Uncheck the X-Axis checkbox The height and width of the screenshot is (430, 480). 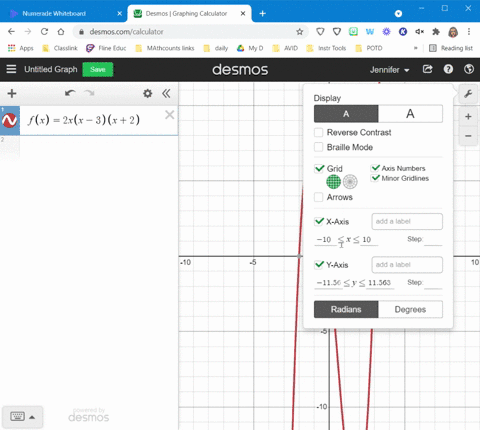click(319, 221)
